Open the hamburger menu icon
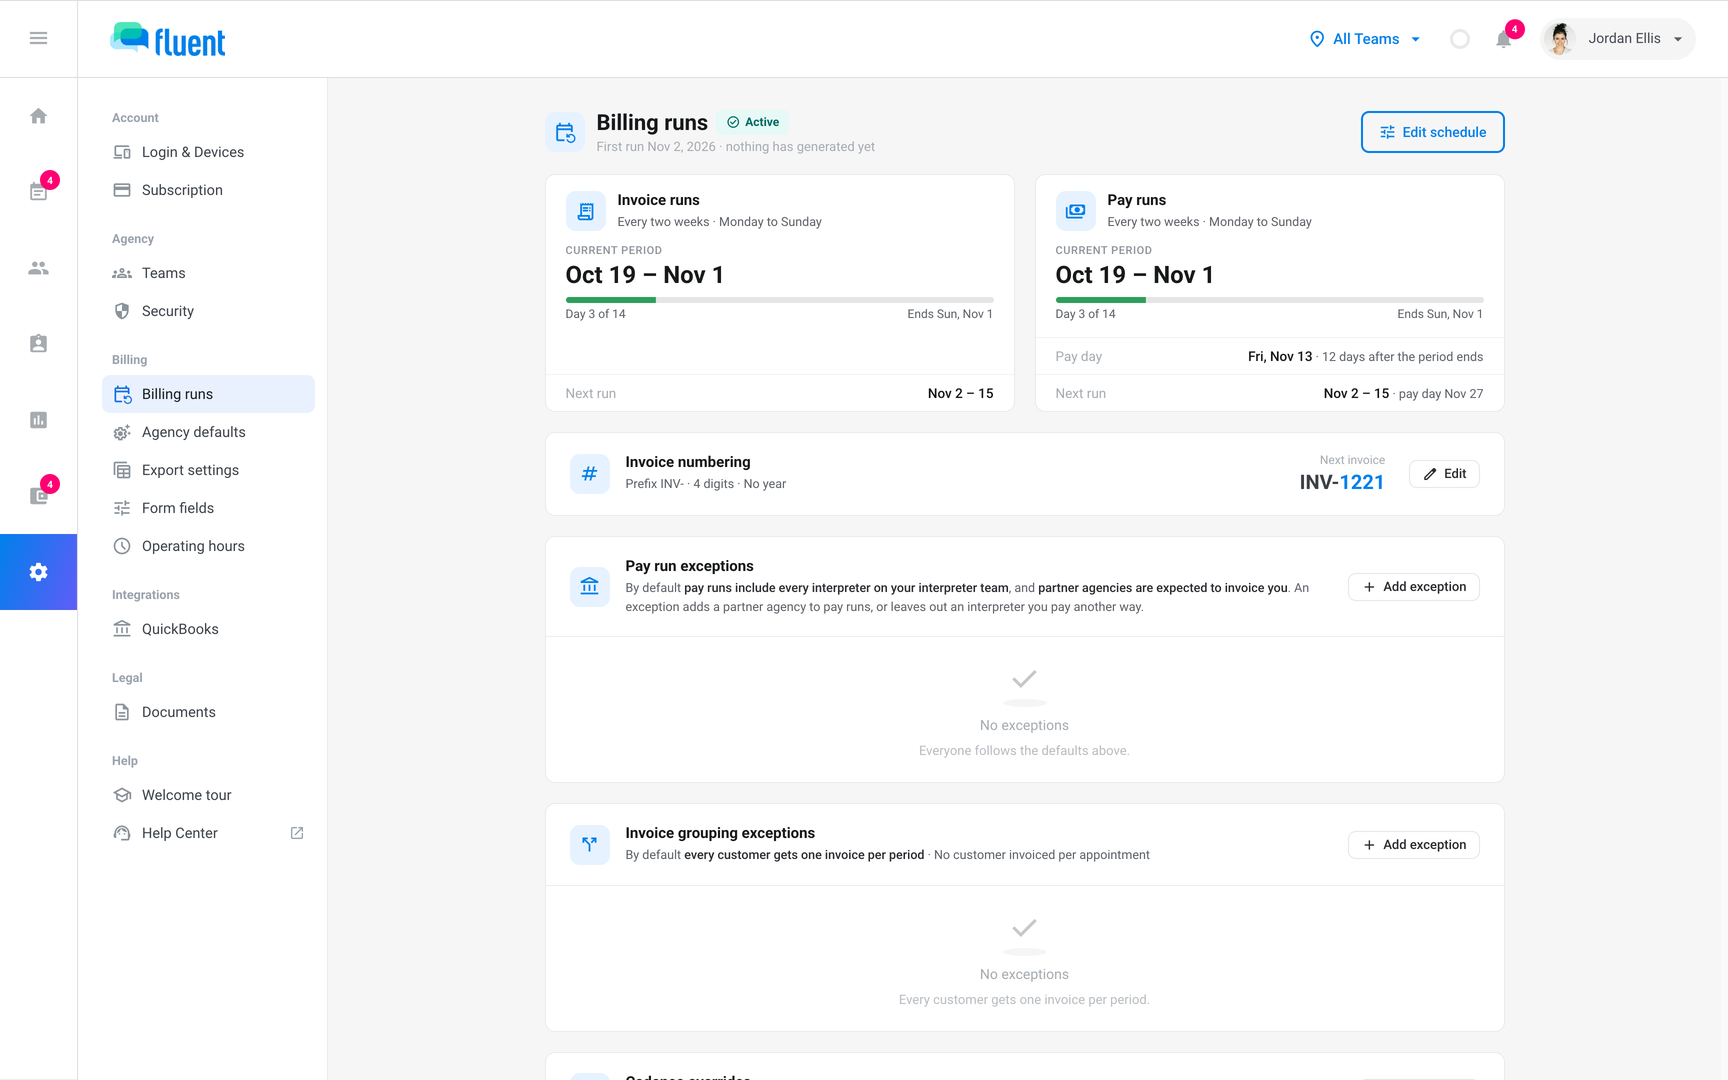 38,38
